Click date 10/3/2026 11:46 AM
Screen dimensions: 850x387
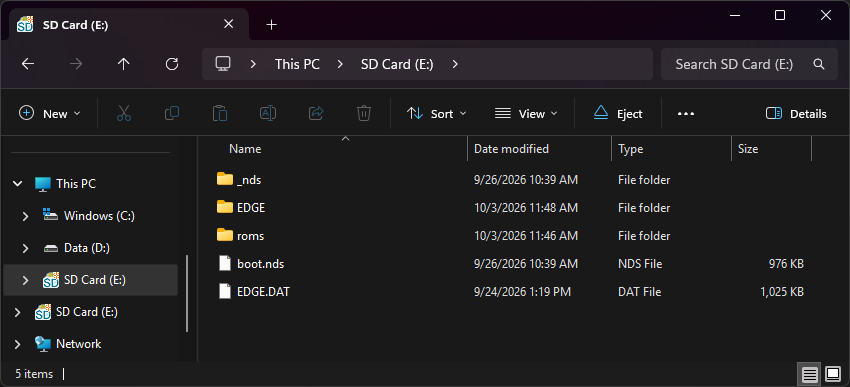coord(526,236)
